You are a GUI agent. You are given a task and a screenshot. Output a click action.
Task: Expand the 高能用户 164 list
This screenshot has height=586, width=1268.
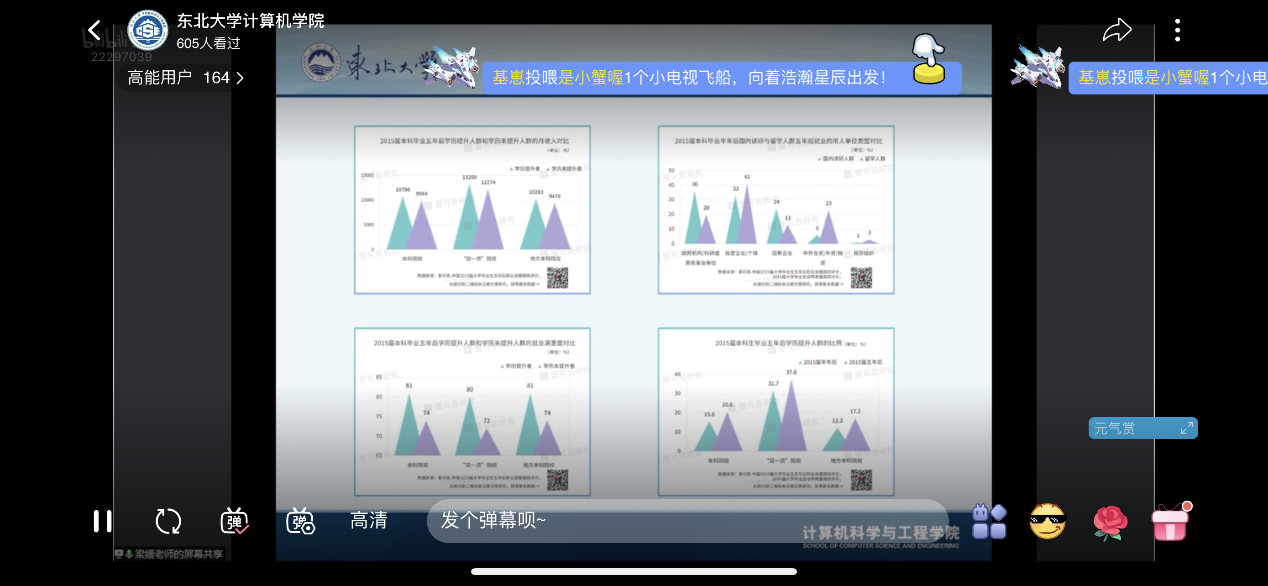point(186,78)
